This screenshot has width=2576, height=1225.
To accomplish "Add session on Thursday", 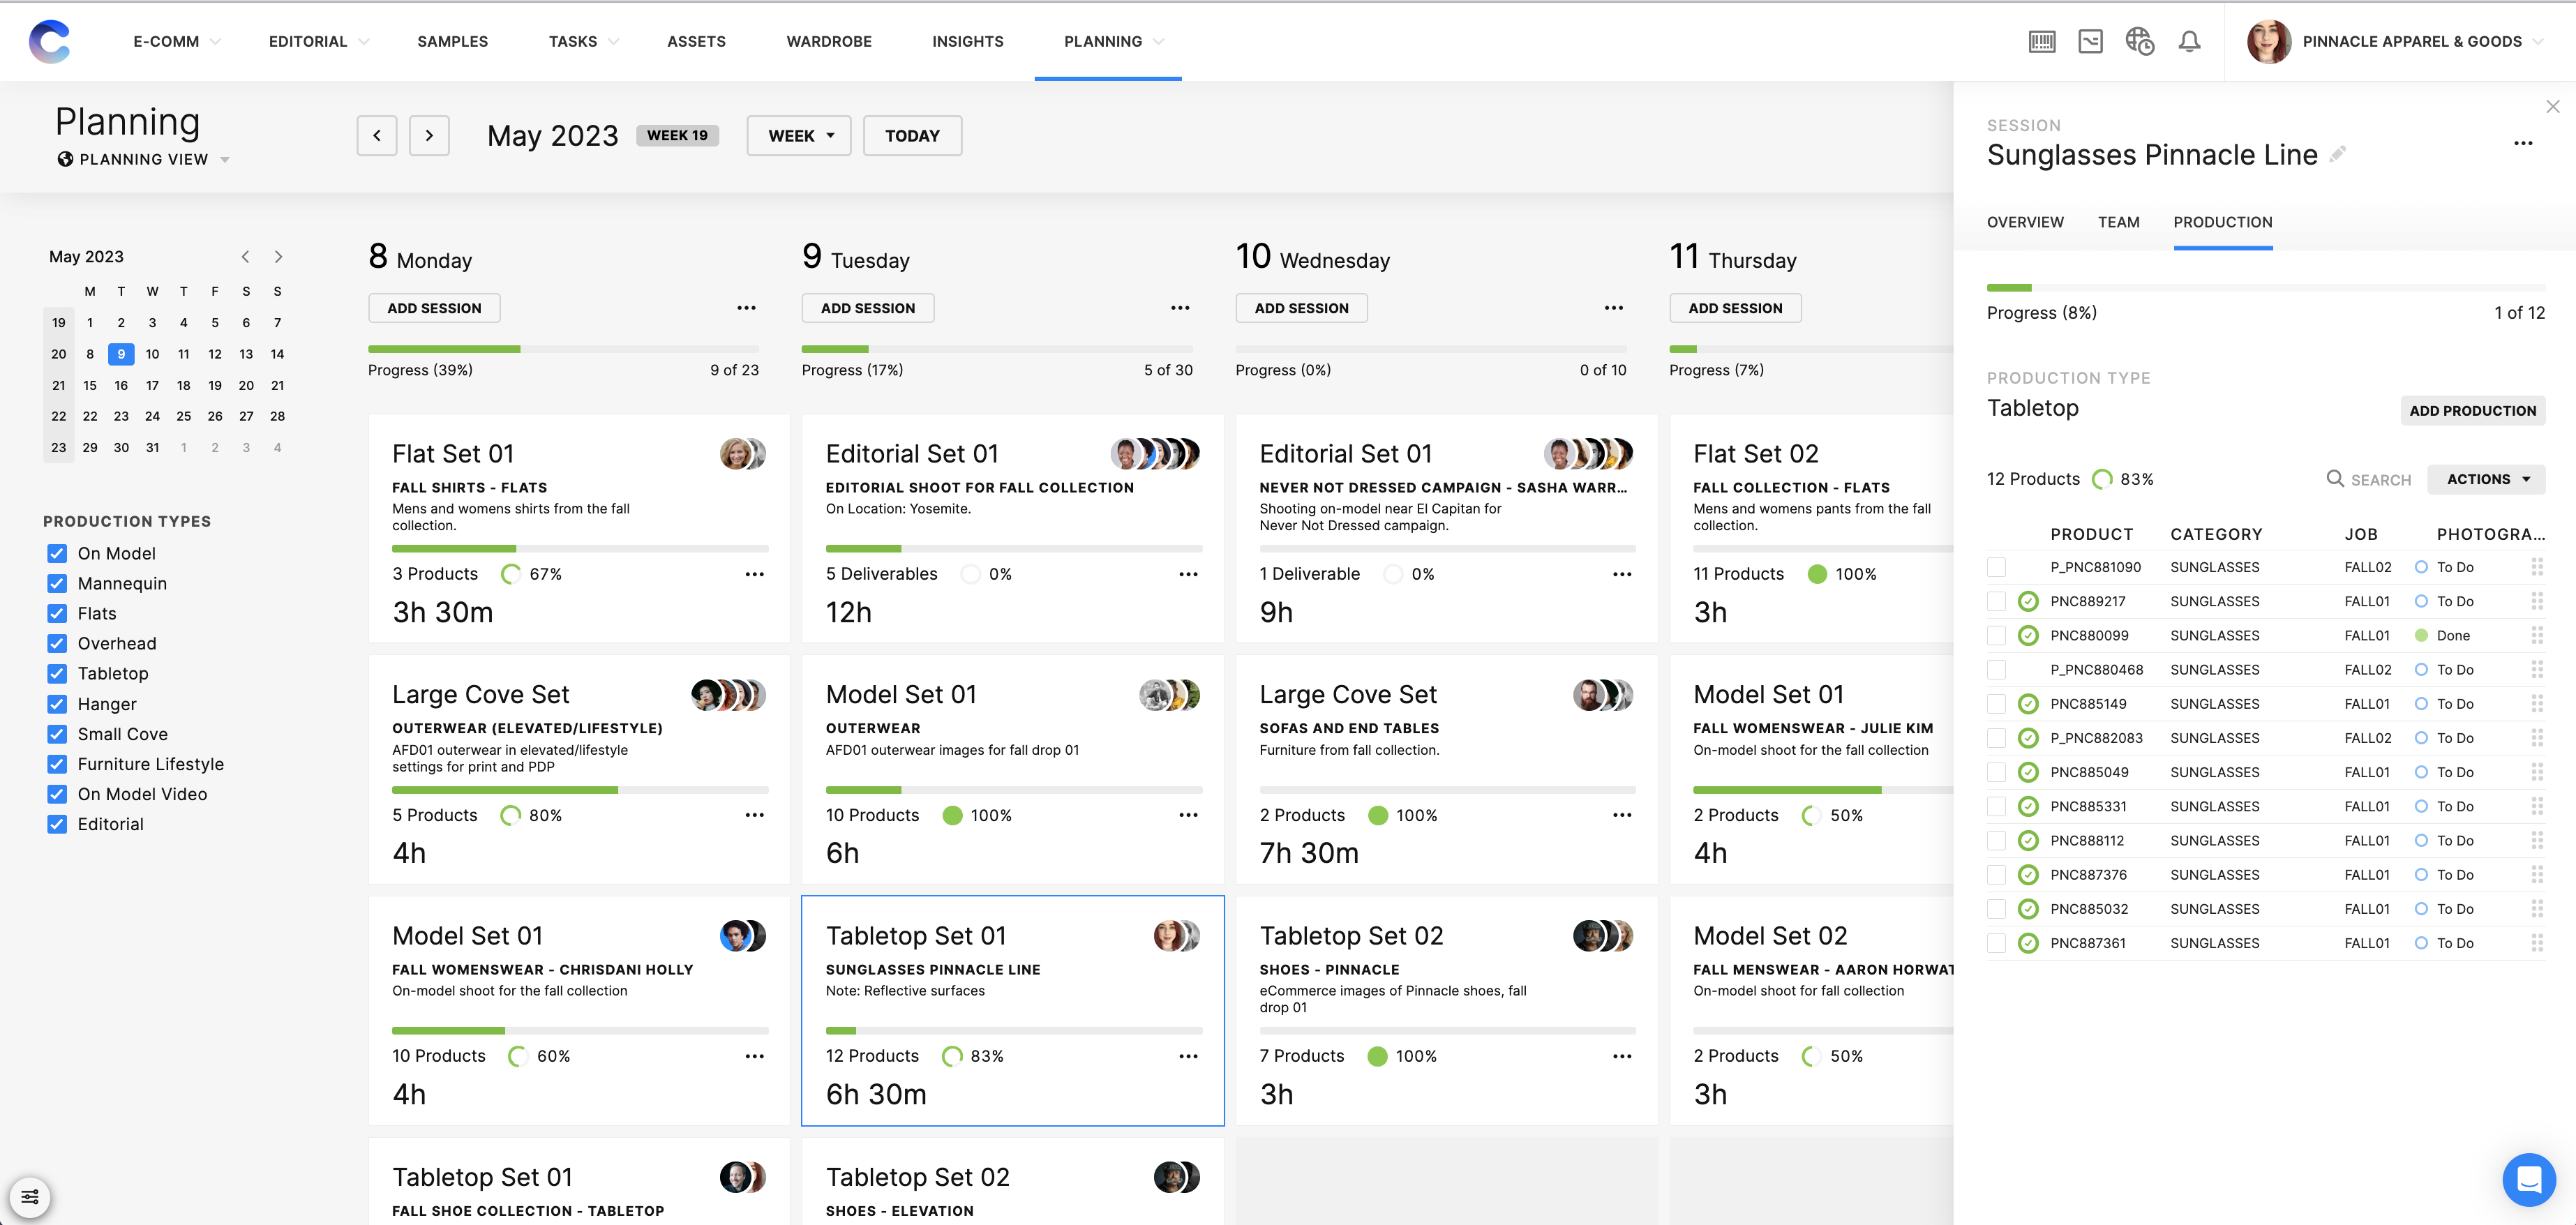I will tap(1735, 308).
